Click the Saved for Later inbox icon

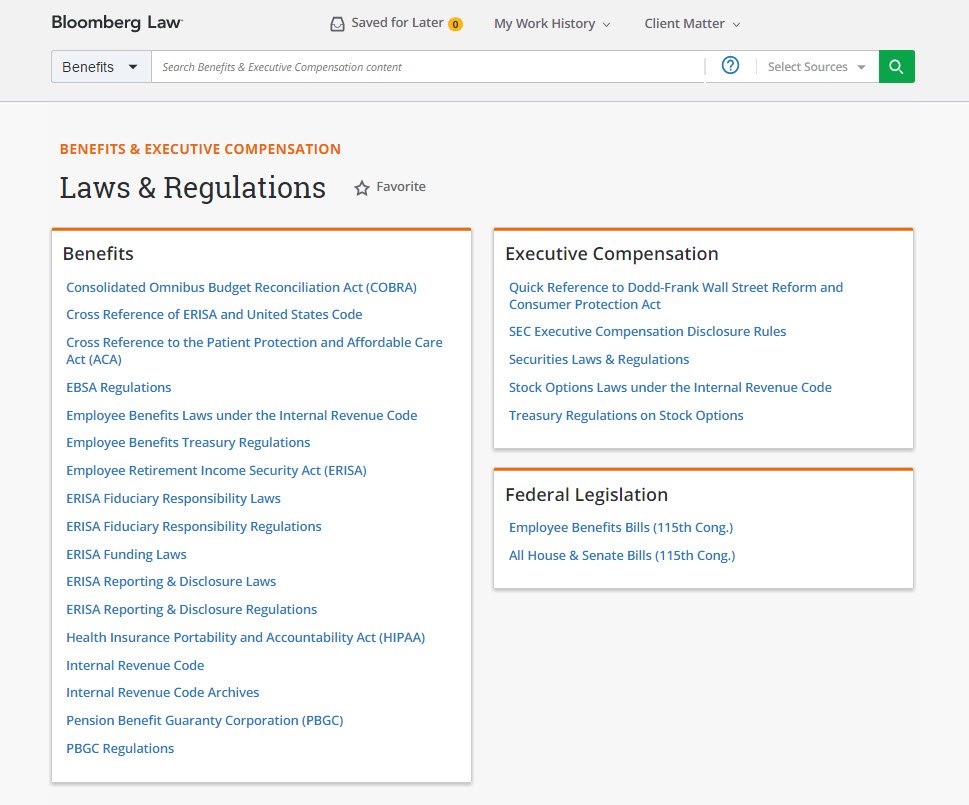(337, 23)
